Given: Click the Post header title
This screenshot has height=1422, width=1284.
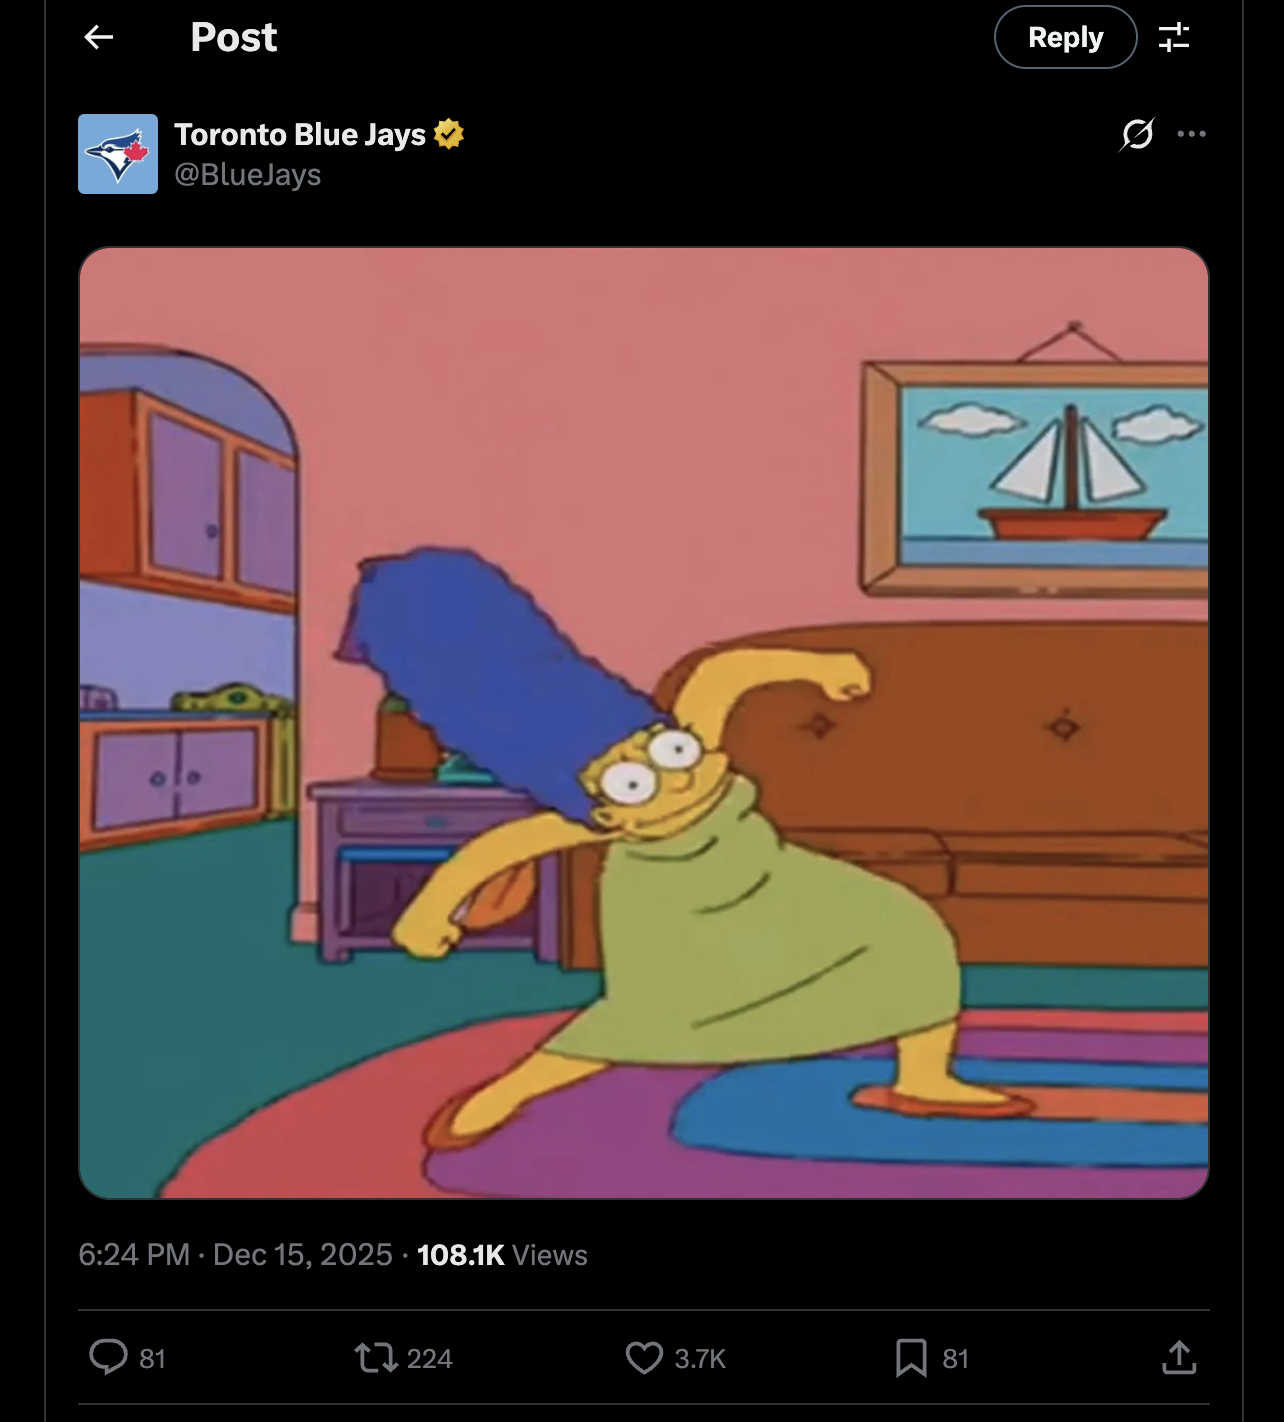Looking at the screenshot, I should coord(234,37).
